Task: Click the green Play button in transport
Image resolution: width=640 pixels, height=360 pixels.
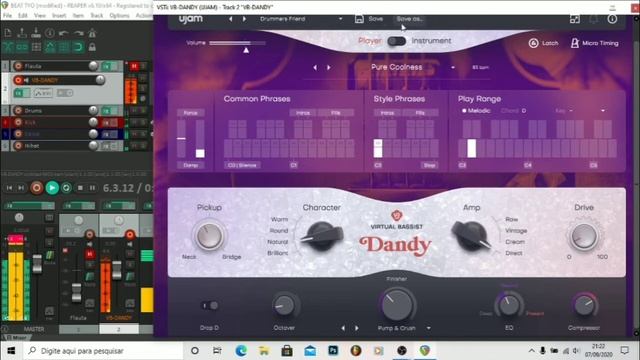Action: click(52, 188)
